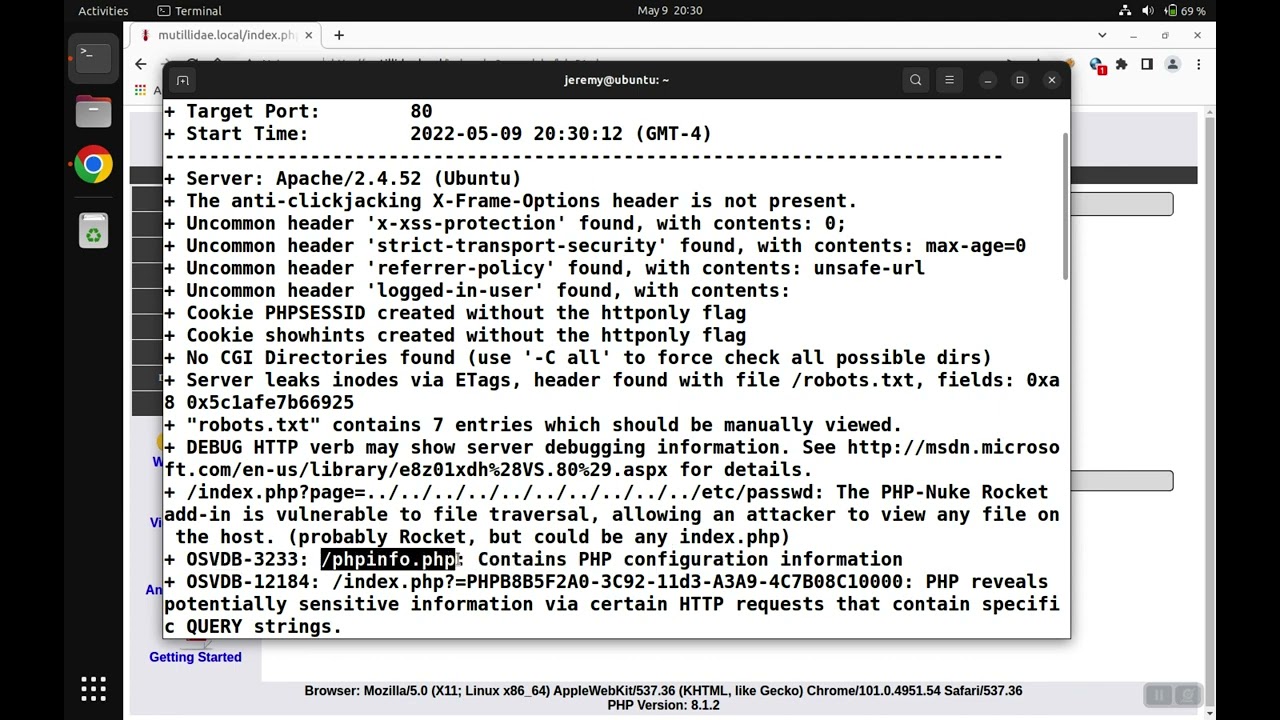Click the anti-clickjacking X-Frame-Options line
This screenshot has height=720, width=1280.
[x=511, y=200]
